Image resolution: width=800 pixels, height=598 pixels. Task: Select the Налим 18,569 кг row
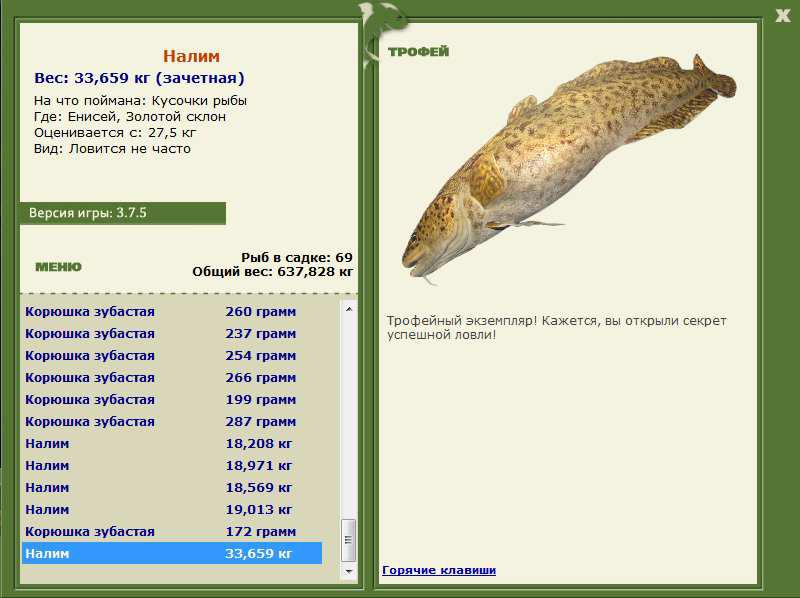point(171,487)
